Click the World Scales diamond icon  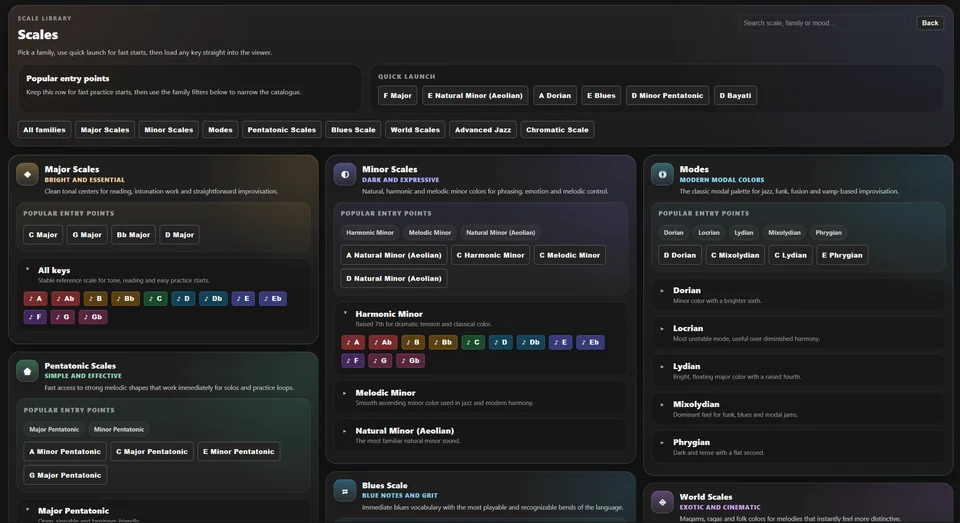662,502
